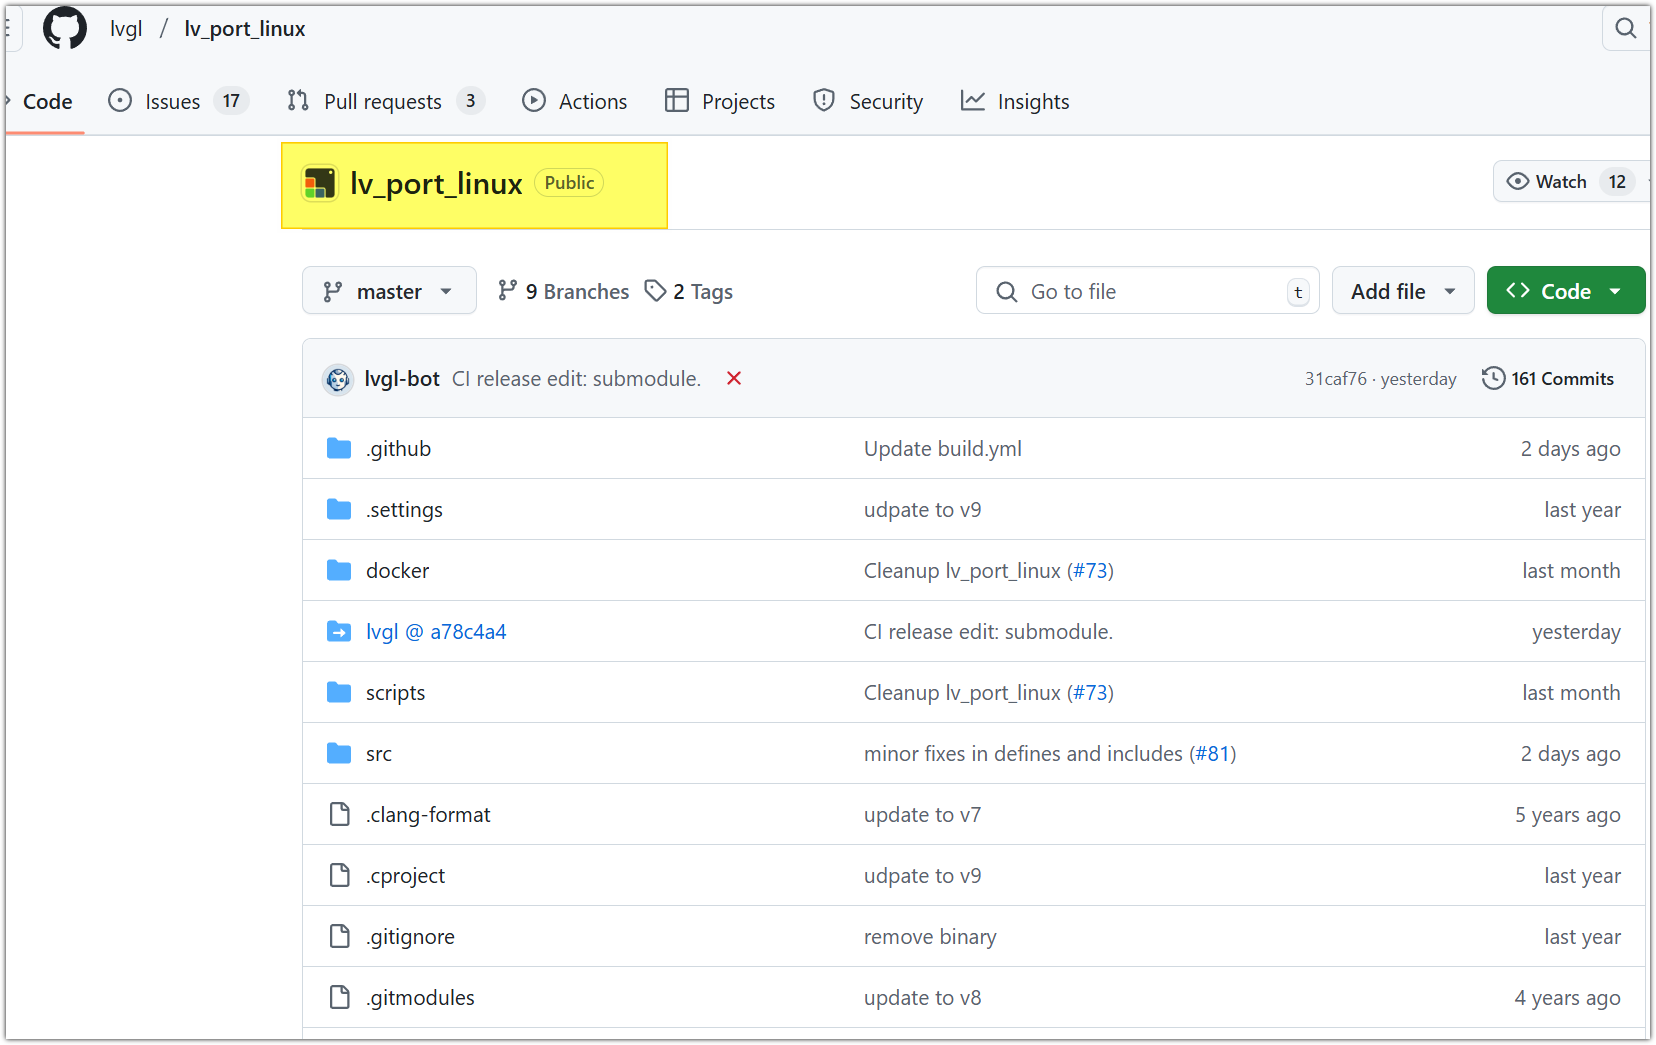Open the .github folder icon
This screenshot has width=1656, height=1045.
point(338,448)
